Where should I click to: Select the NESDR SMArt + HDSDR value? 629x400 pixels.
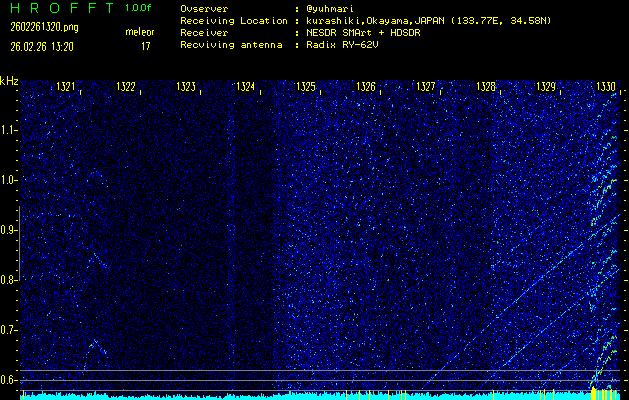tap(363, 33)
